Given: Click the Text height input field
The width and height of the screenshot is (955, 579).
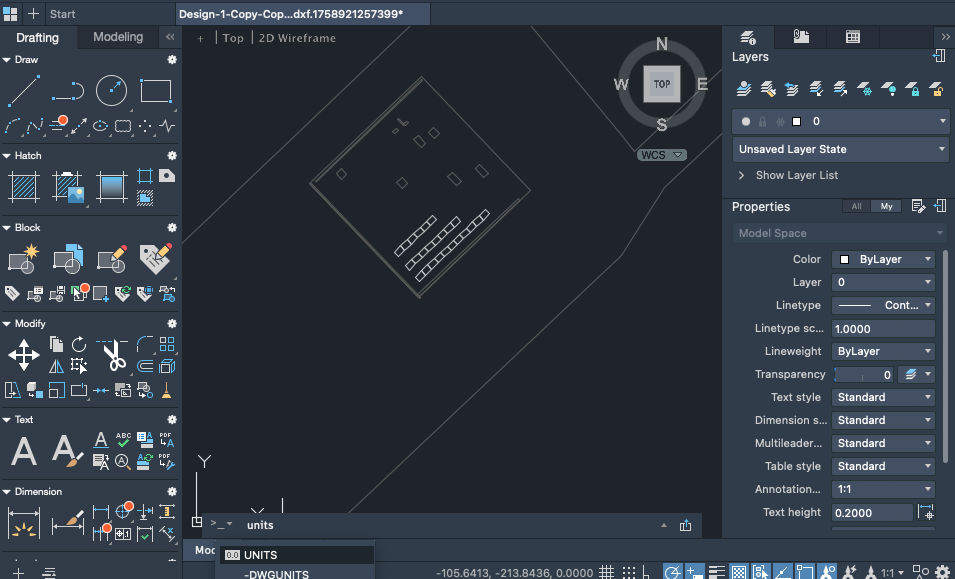Looking at the screenshot, I should click(x=872, y=512).
